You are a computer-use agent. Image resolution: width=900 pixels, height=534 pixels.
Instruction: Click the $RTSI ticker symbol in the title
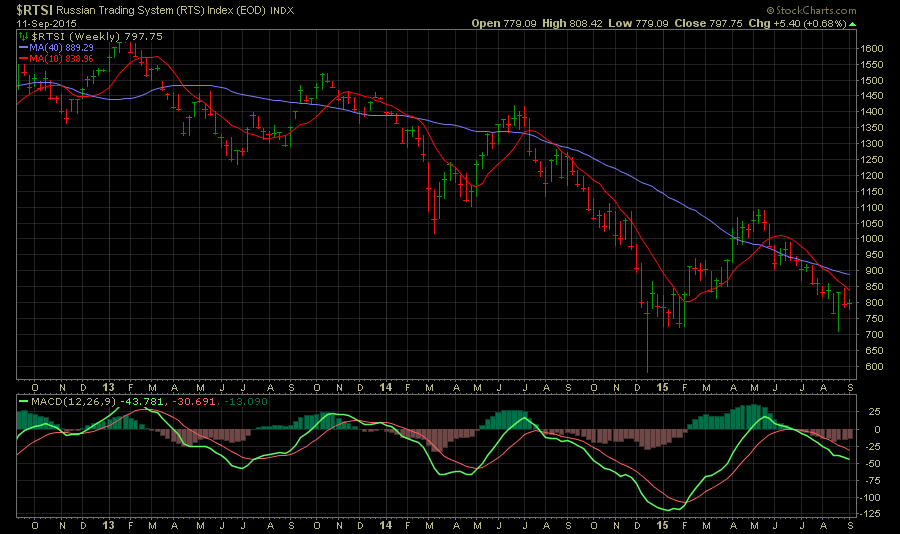[34, 10]
